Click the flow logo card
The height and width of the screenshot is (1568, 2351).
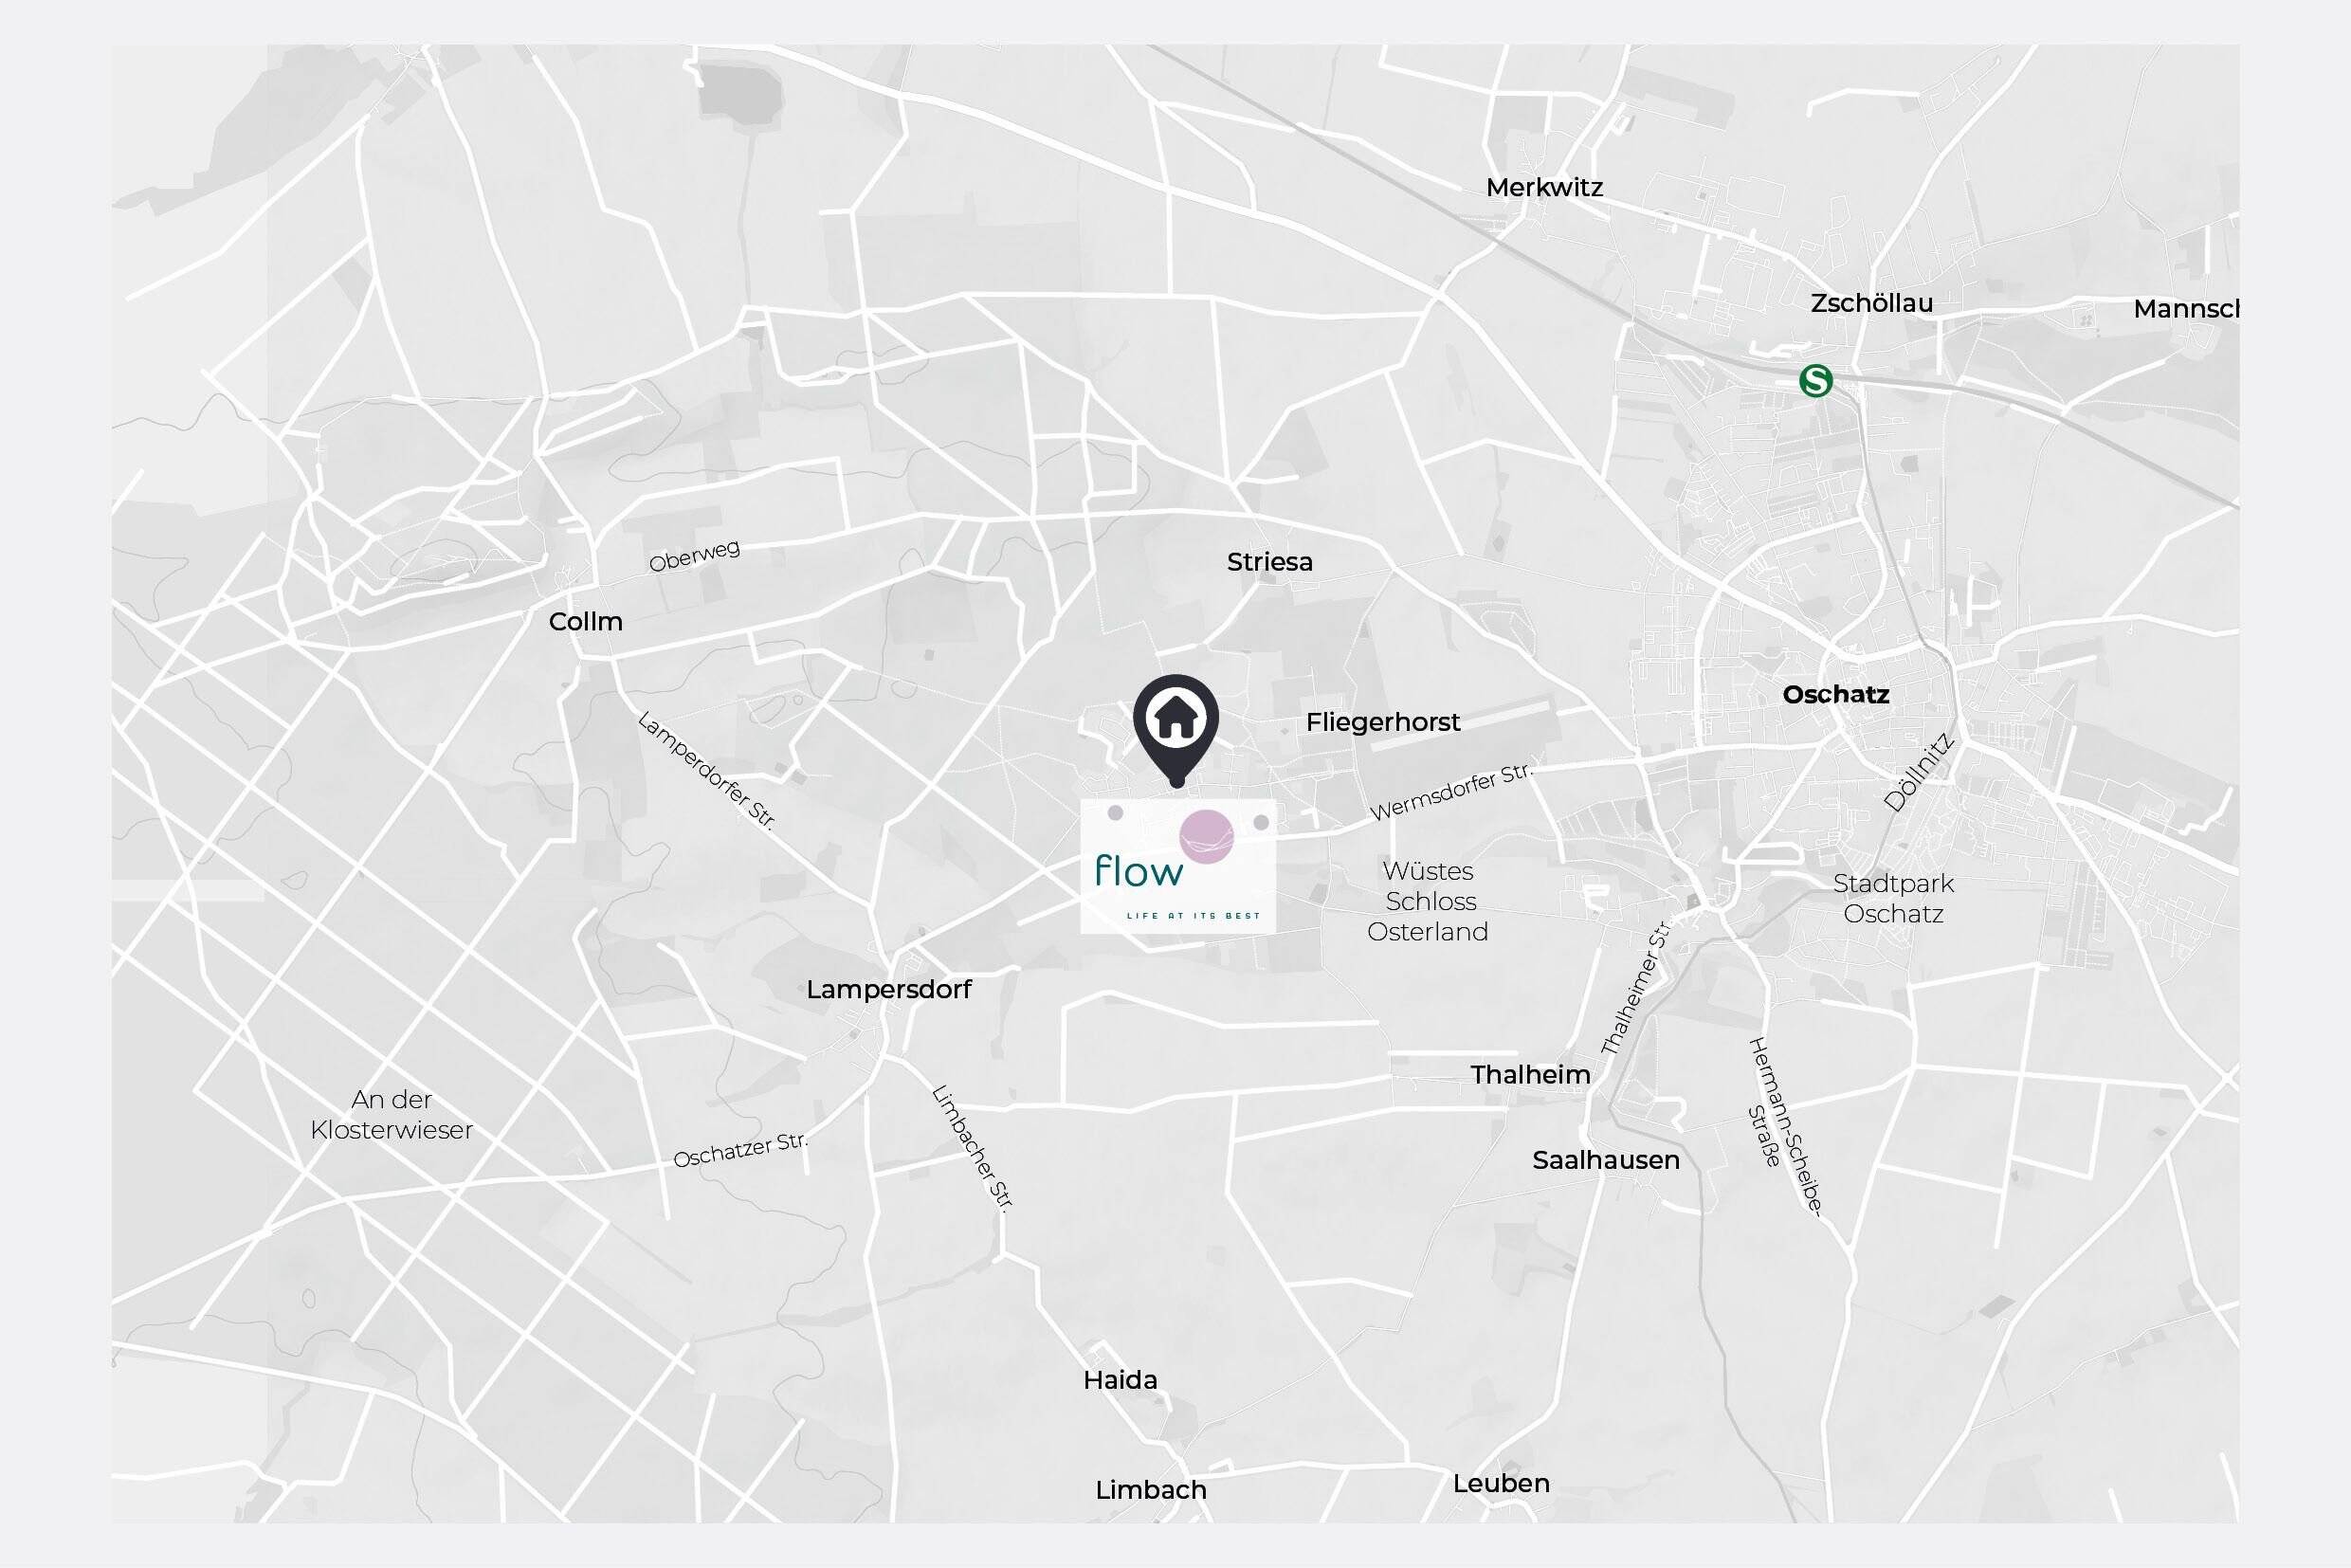click(1178, 866)
